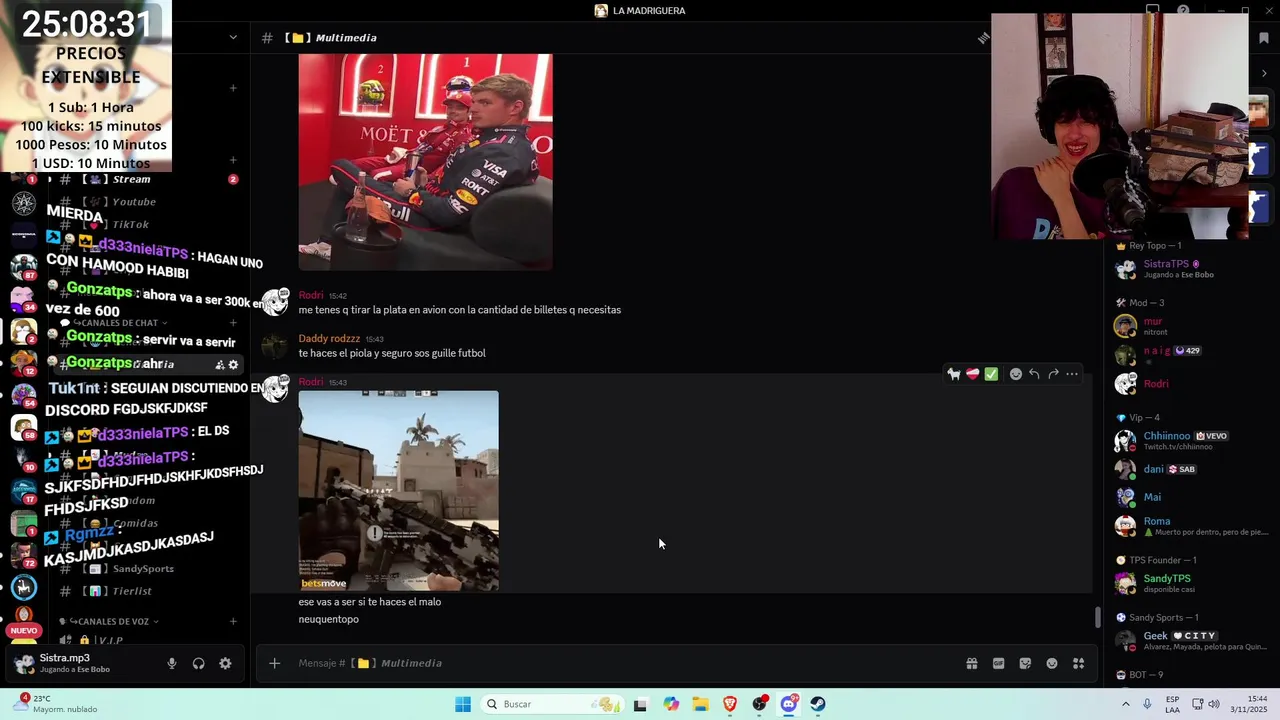Open Copilot from the taskbar

671,704
